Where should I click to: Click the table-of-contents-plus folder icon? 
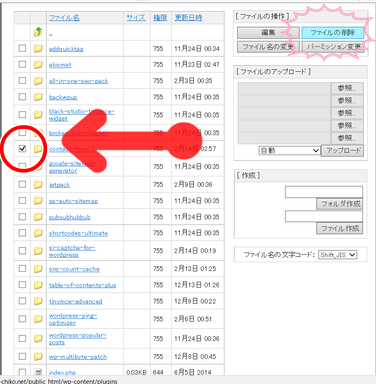(38, 285)
